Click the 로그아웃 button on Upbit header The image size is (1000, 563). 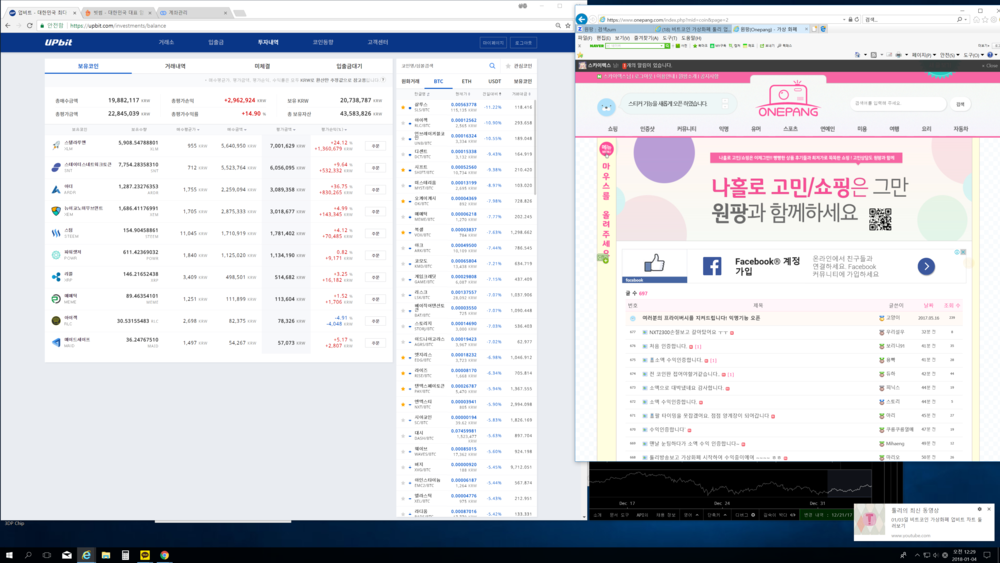point(523,43)
